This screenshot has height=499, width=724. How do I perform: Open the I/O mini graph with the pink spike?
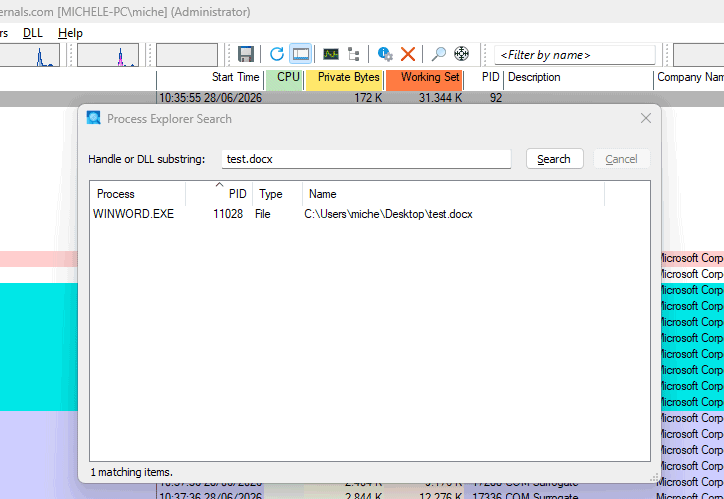[x=108, y=55]
